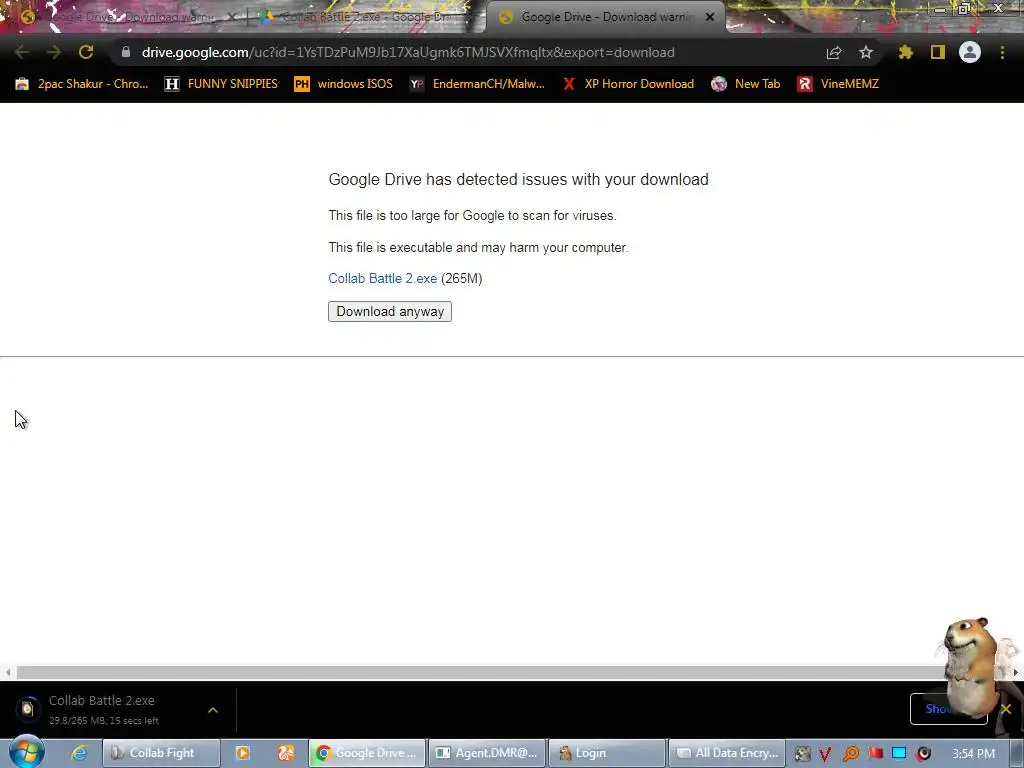Screen dimensions: 1024x768
Task: Click the 3:54 PM taskbar clock
Action: [973, 754]
